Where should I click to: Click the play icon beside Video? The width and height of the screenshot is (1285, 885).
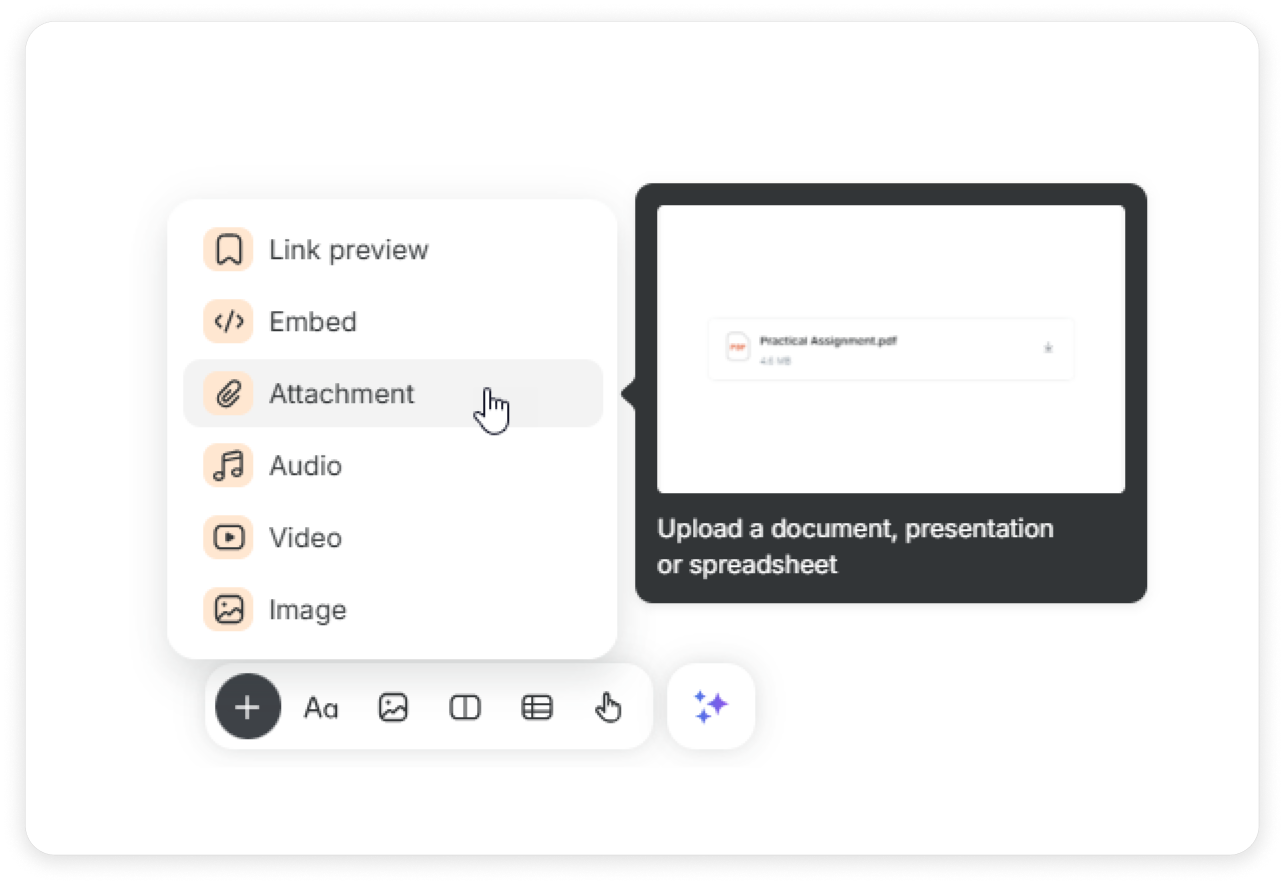229,538
